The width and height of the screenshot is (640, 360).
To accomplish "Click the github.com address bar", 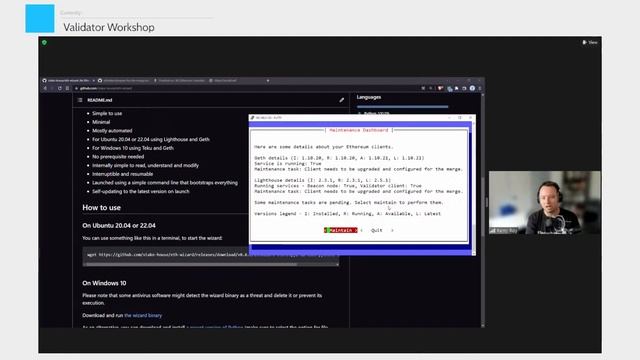I will pyautogui.click(x=245, y=88).
